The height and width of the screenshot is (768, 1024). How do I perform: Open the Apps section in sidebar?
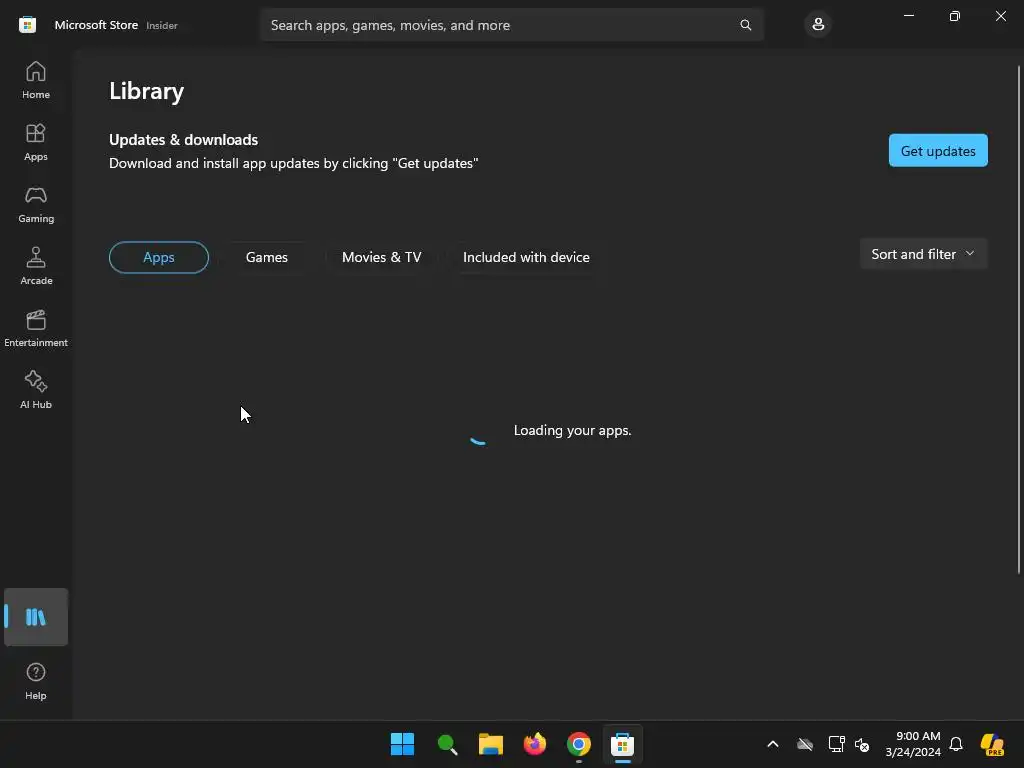tap(36, 142)
